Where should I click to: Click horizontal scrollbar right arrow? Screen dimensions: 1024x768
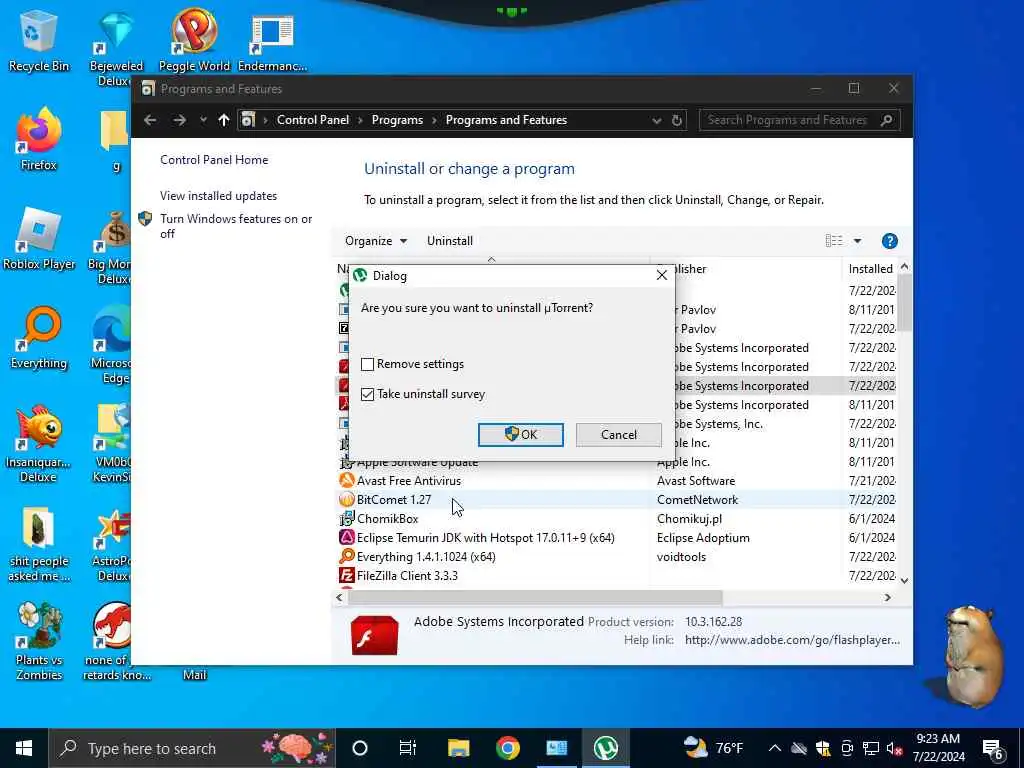point(888,598)
